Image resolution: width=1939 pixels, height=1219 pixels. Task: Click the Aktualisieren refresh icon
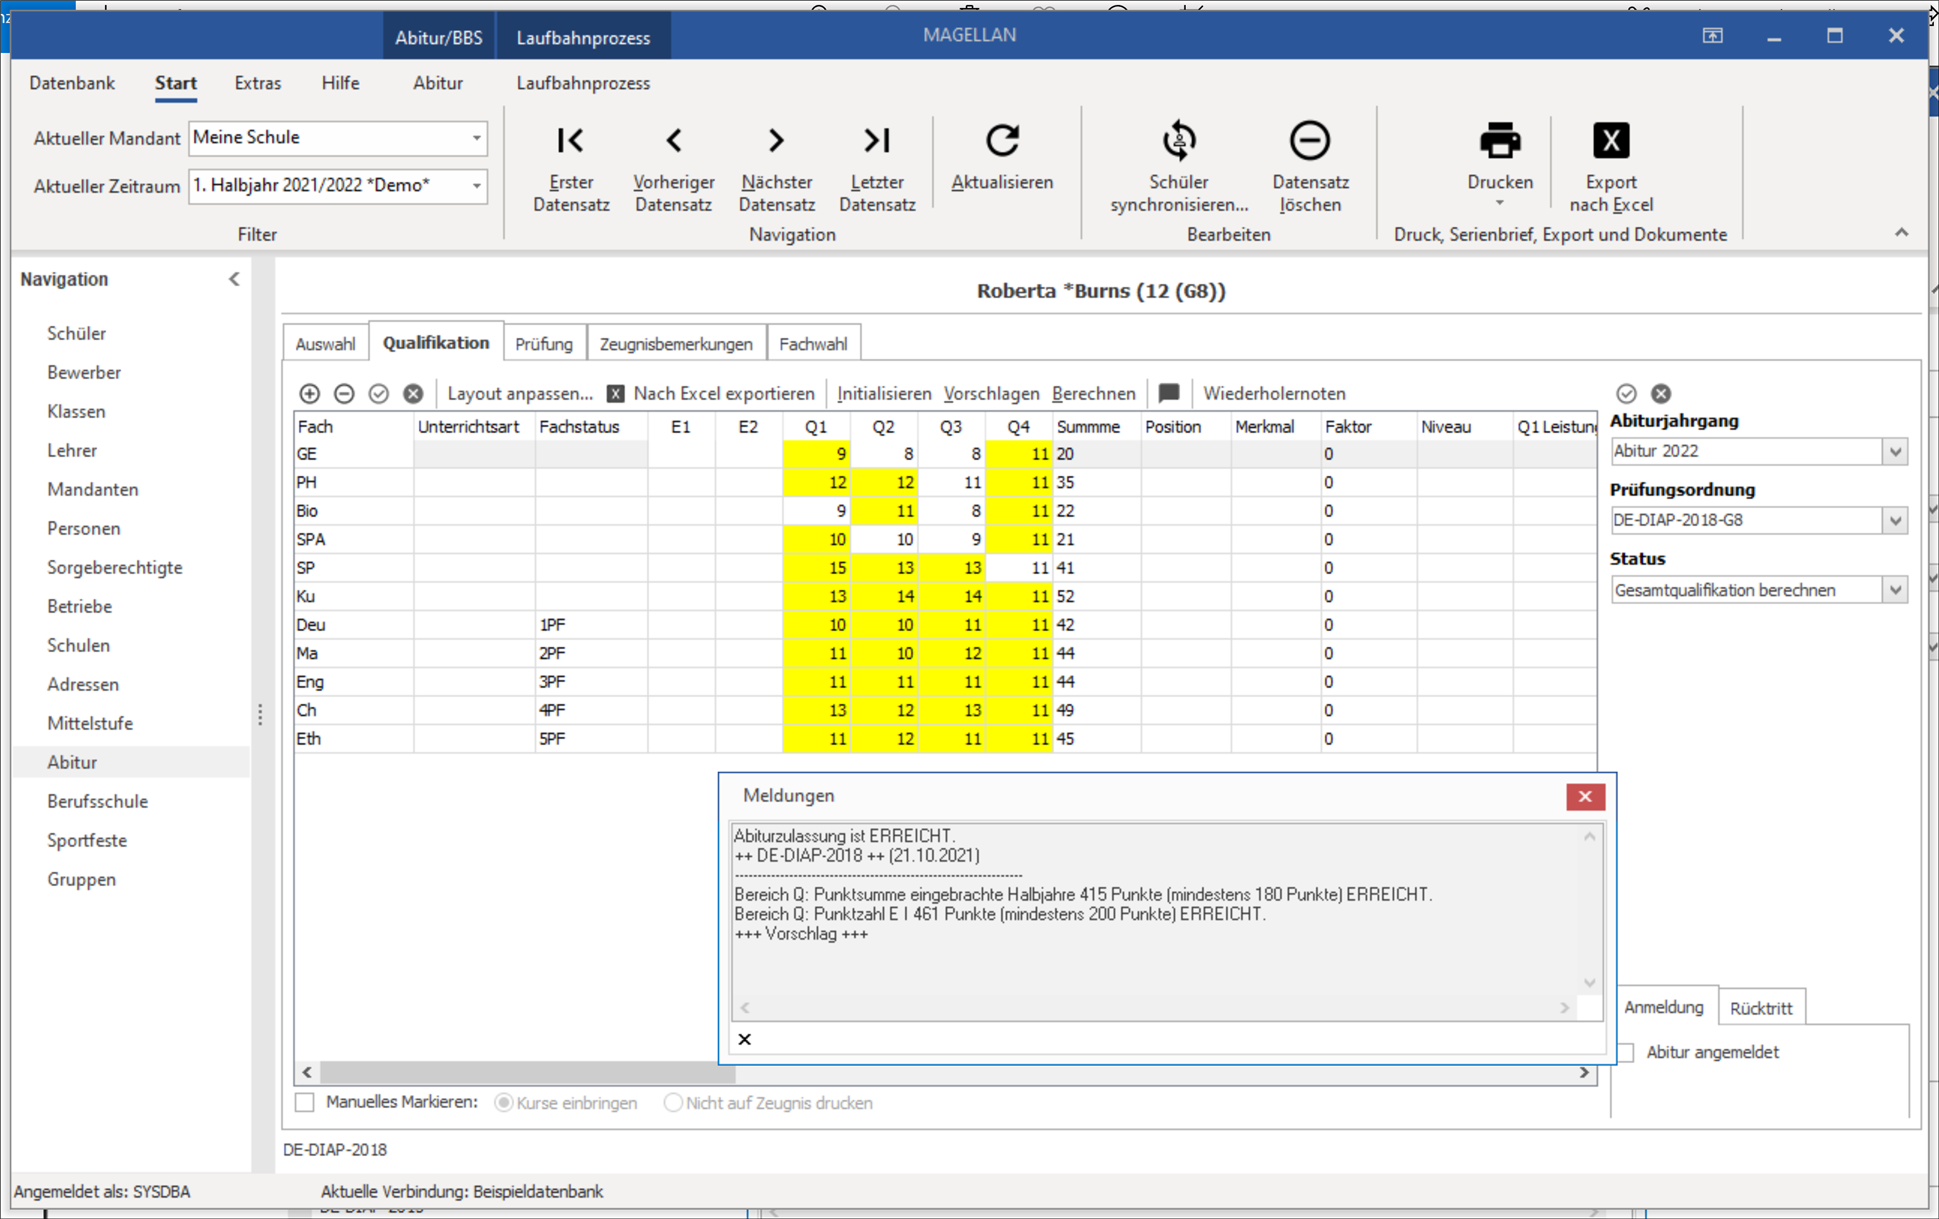pyautogui.click(x=1002, y=141)
